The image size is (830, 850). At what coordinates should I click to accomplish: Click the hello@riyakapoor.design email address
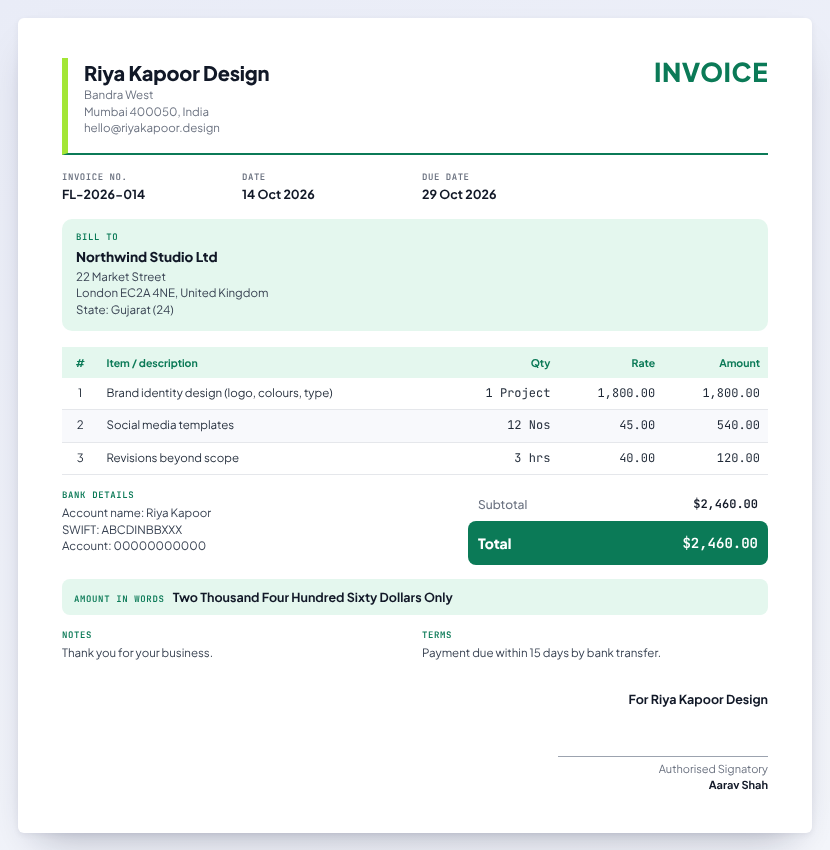pos(152,128)
